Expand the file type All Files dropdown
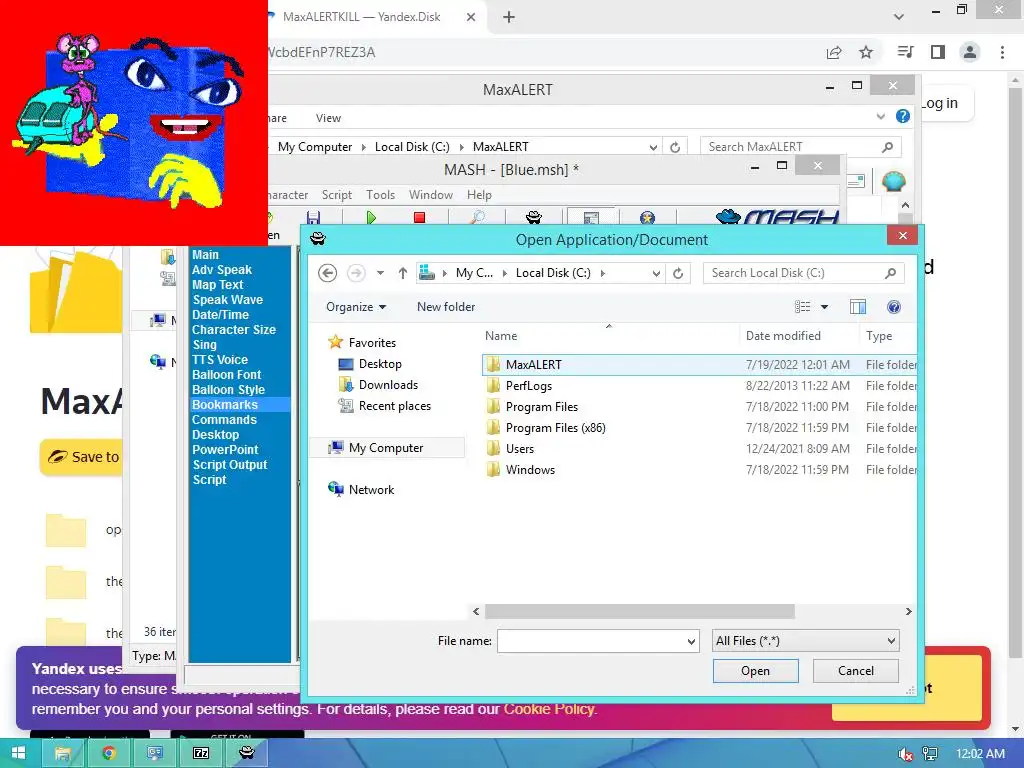 click(x=891, y=641)
